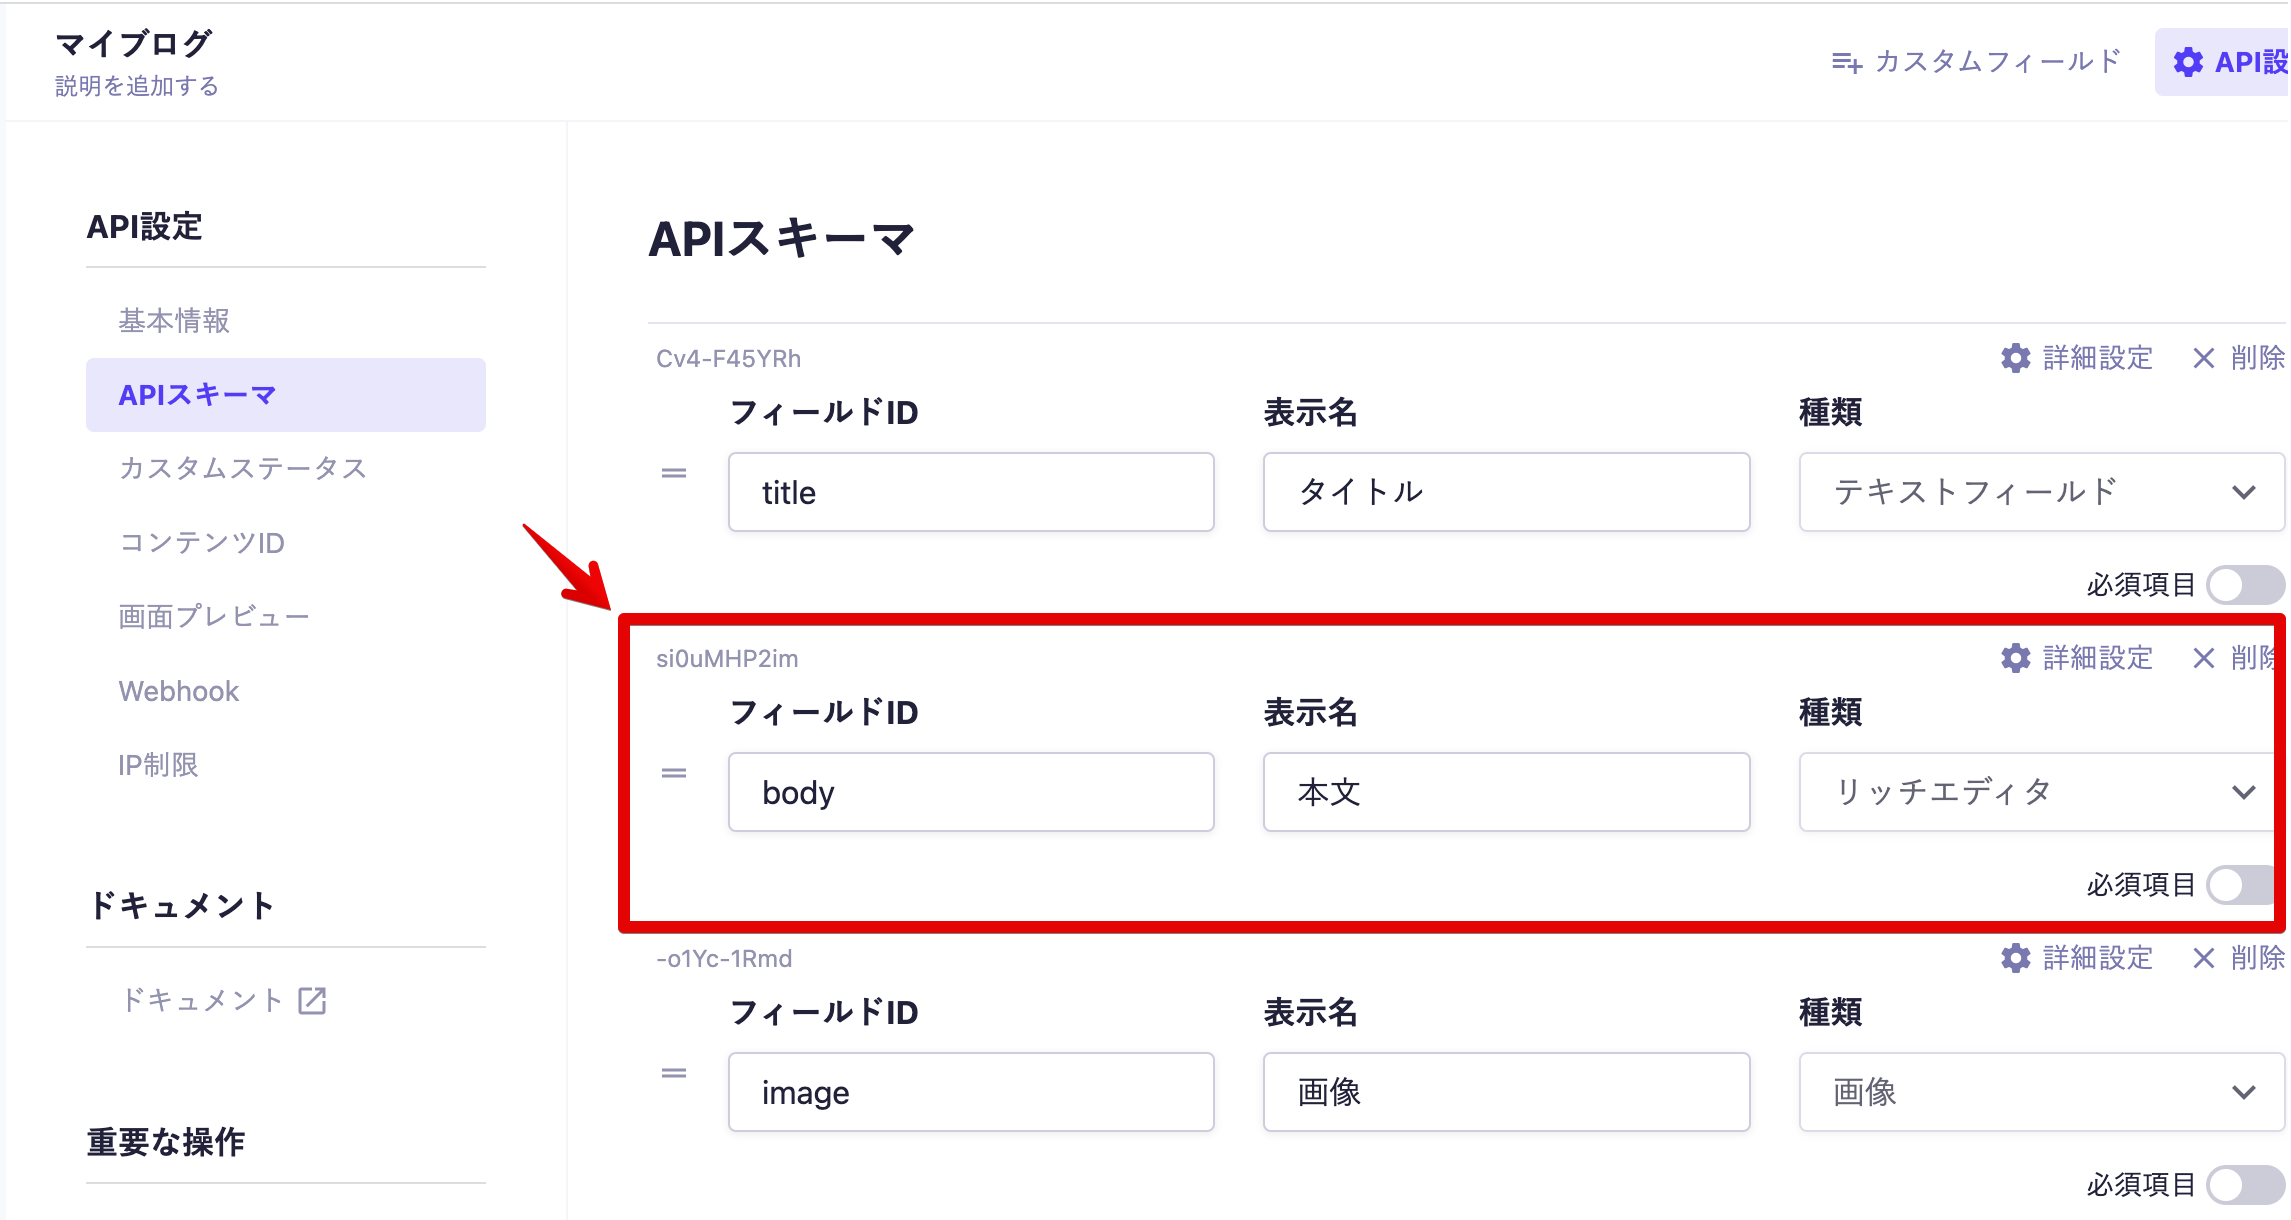Open the テキストフィールド type dropdown
This screenshot has height=1220, width=2291.
[2040, 492]
